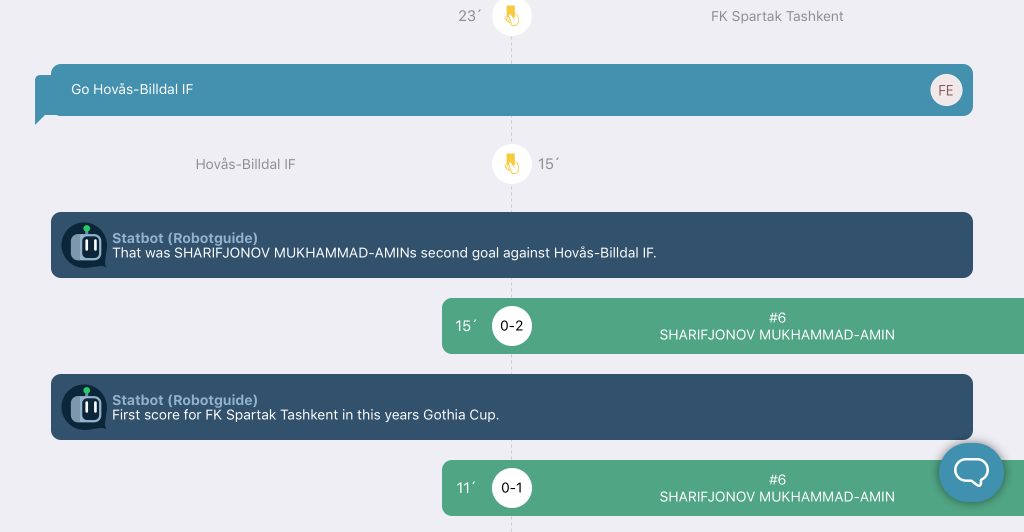This screenshot has height=532, width=1024.
Task: Click the "Go Hovås-Billdal IF" comment text
Action: [x=132, y=90]
